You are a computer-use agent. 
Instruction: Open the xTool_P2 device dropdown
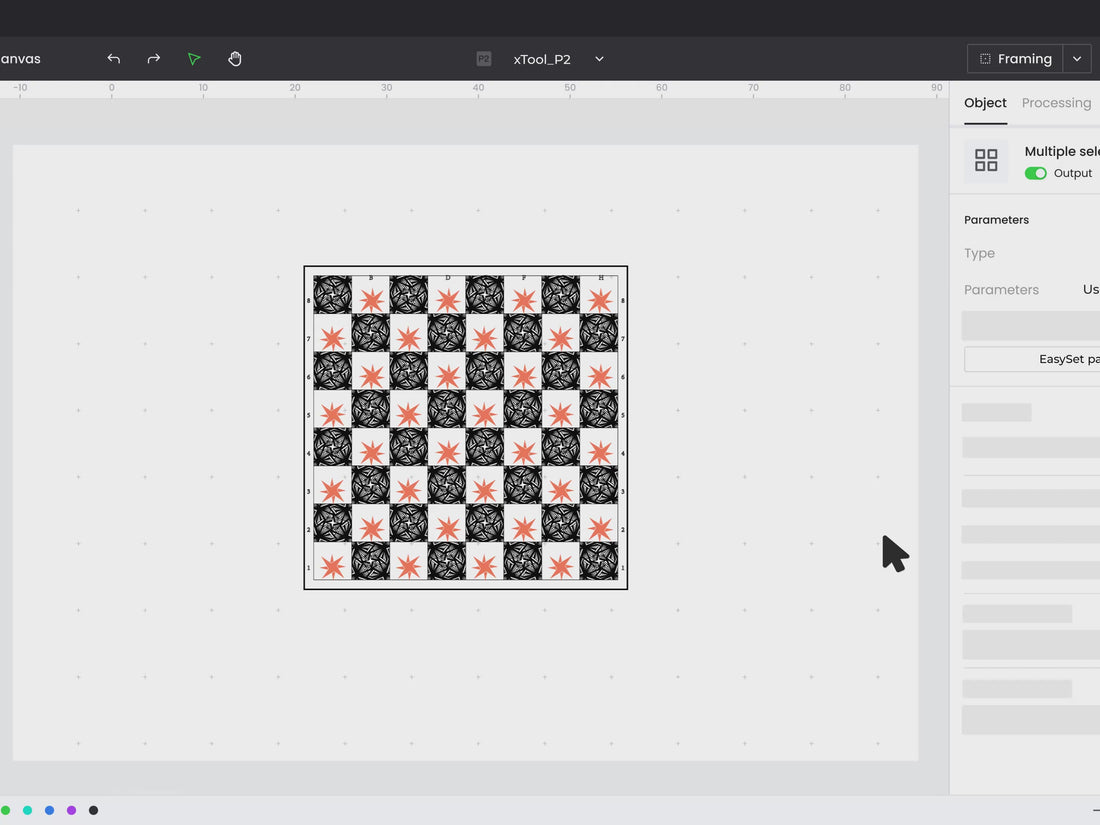click(x=599, y=59)
